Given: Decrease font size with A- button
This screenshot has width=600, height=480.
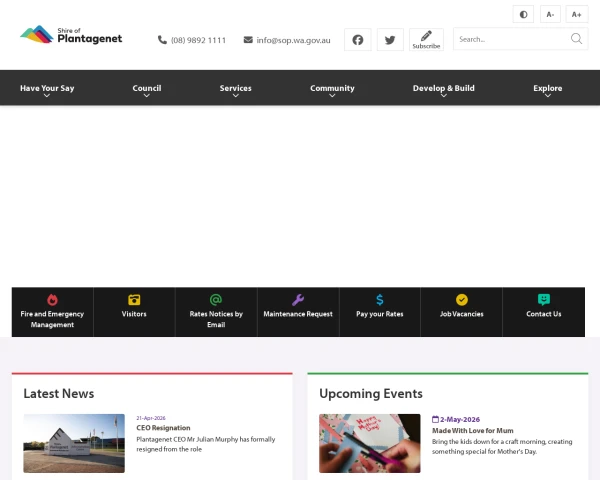Looking at the screenshot, I should click(x=550, y=15).
